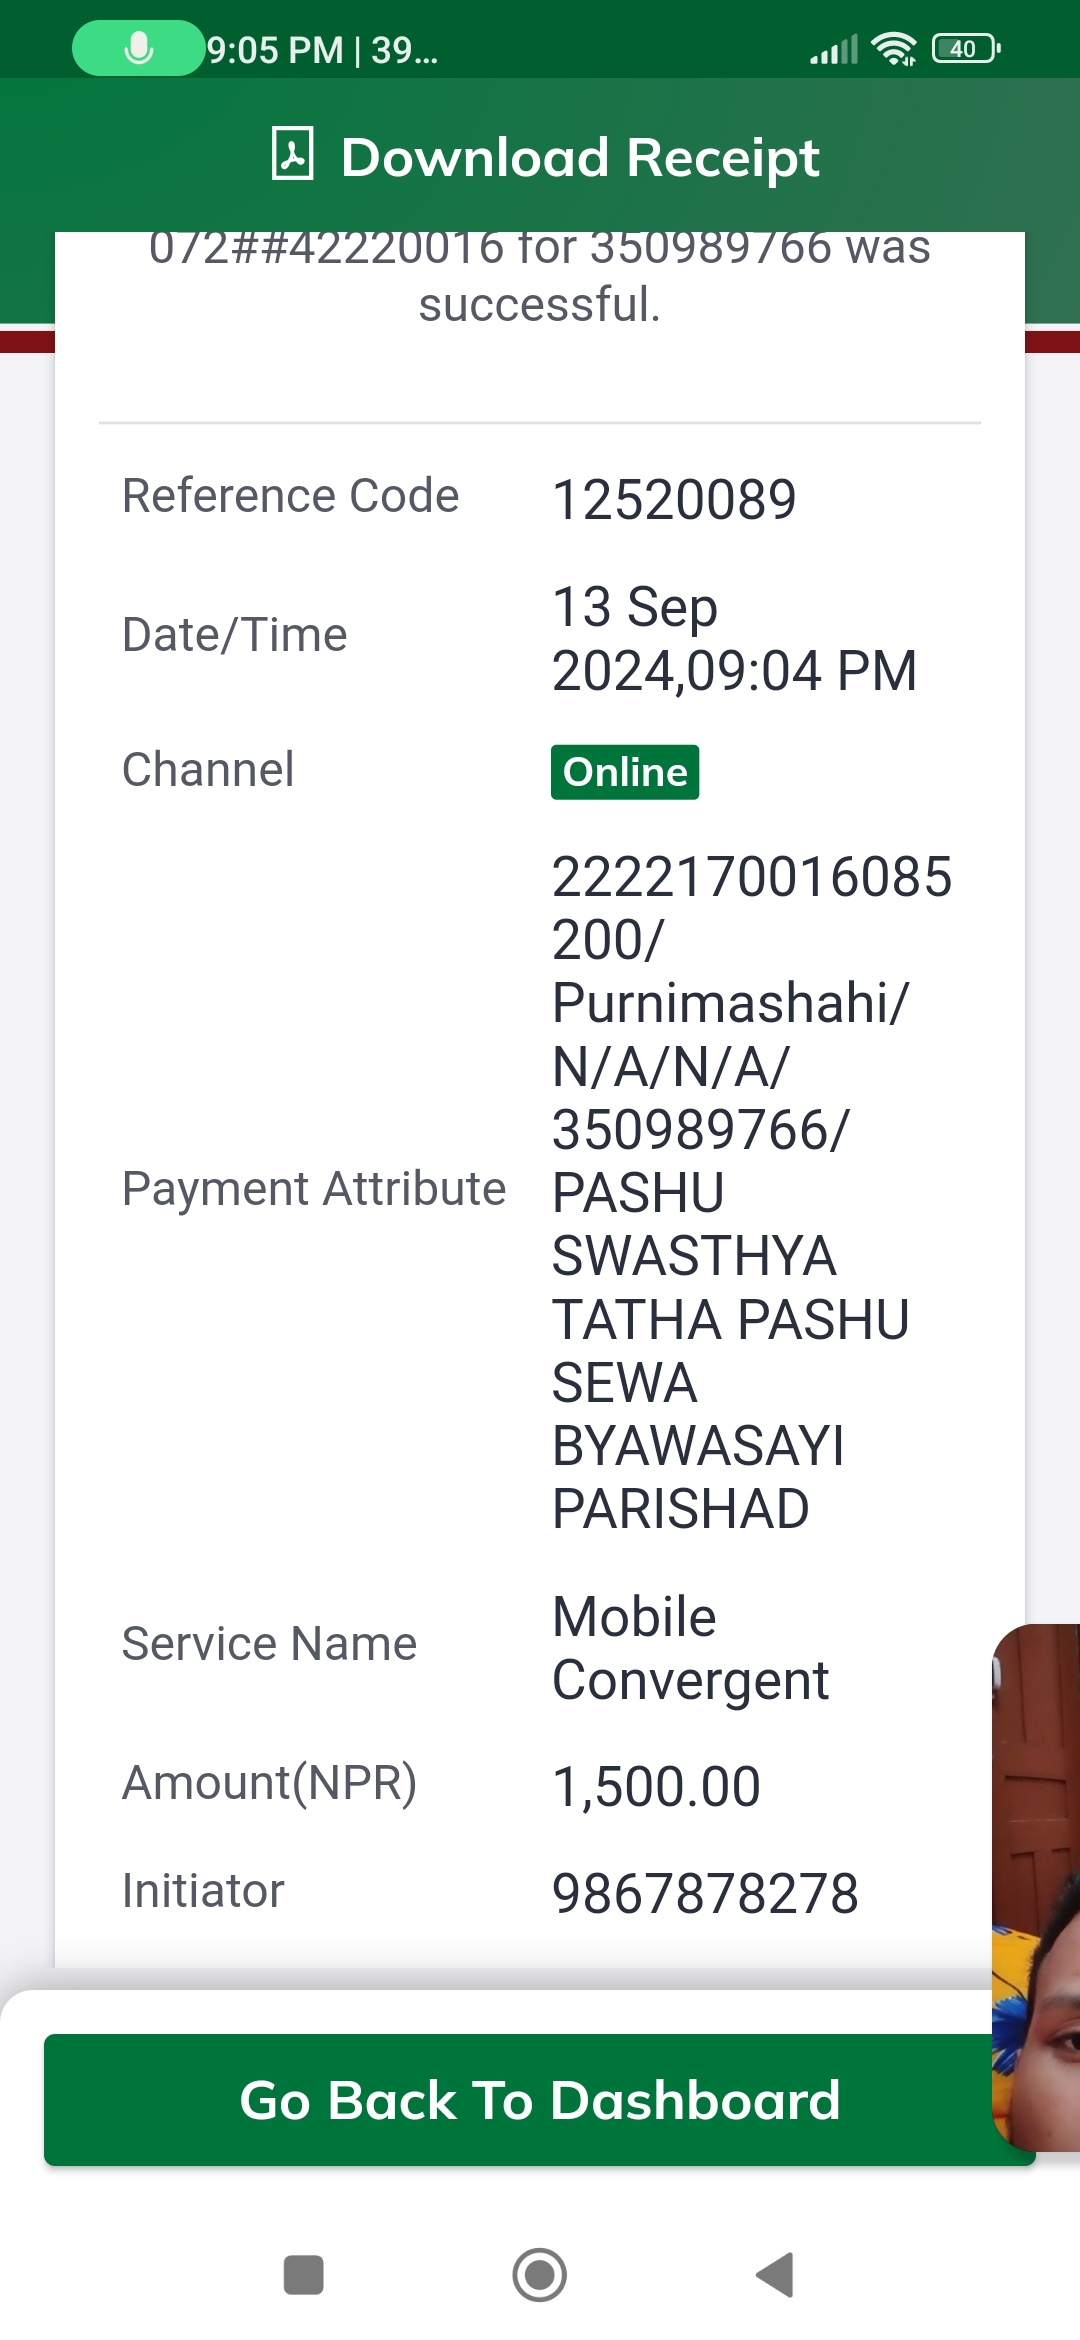This screenshot has height=2340, width=1080.
Task: Tap the battery level icon
Action: tap(966, 48)
